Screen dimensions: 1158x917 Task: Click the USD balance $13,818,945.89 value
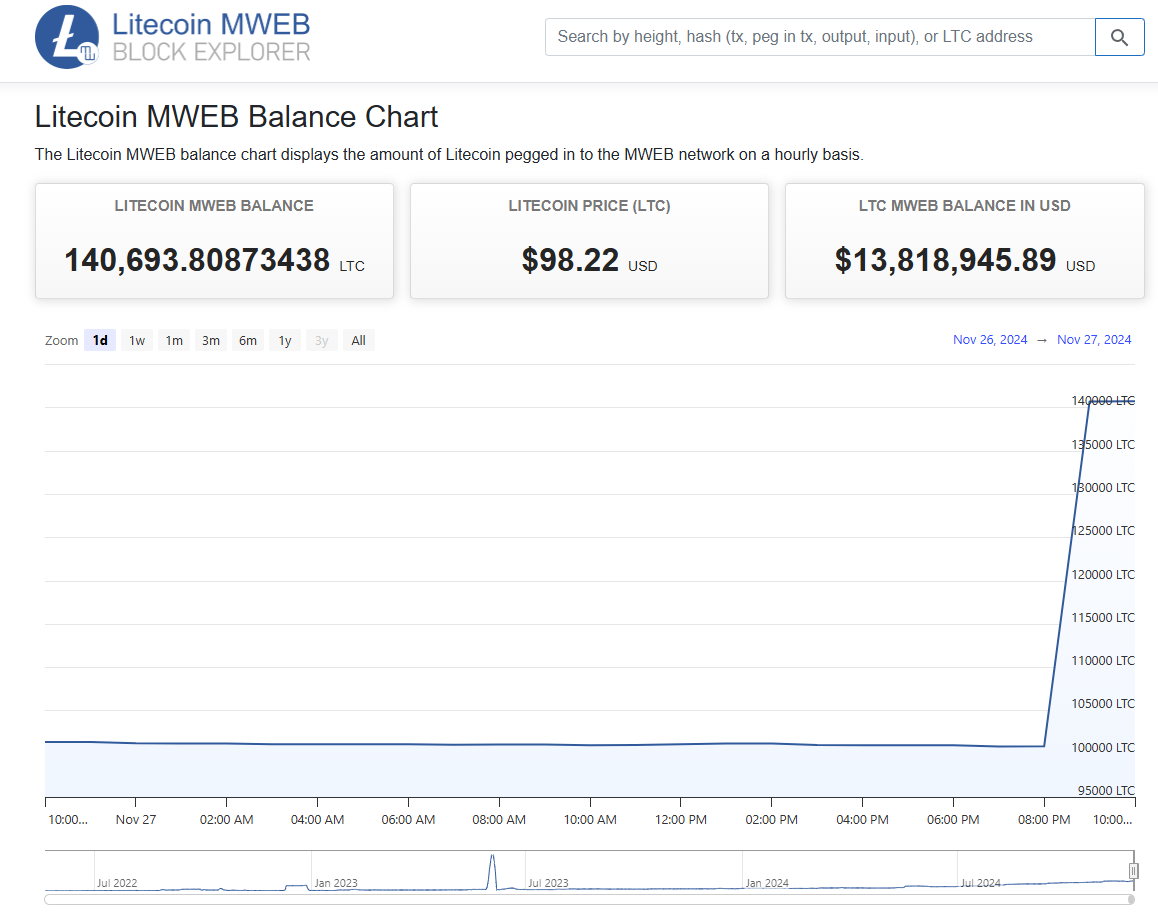(x=945, y=260)
